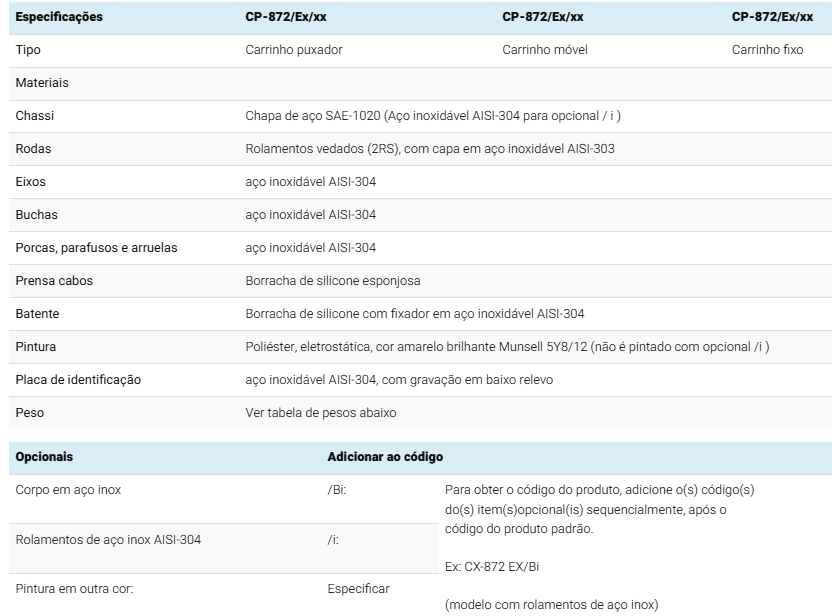Select the 'Rolamentos vedados (2RS)' description text
Image resolution: width=832 pixels, height=616 pixels.
[x=430, y=149]
